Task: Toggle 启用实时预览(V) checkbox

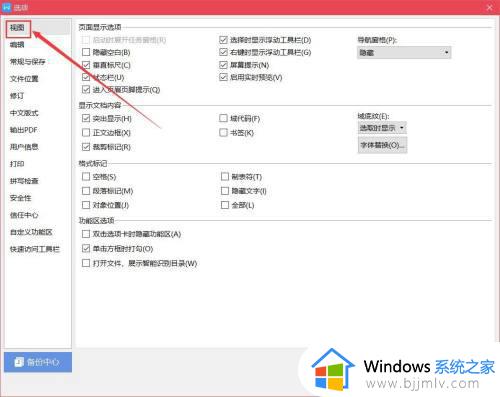Action: pos(223,77)
